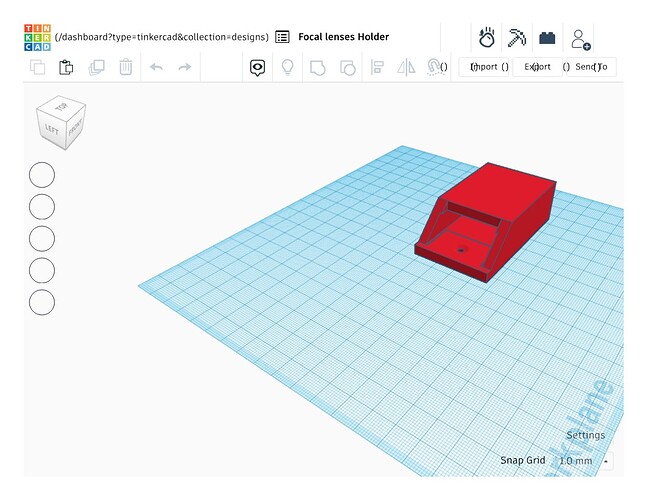Click the first circle button under view cube

click(x=42, y=175)
